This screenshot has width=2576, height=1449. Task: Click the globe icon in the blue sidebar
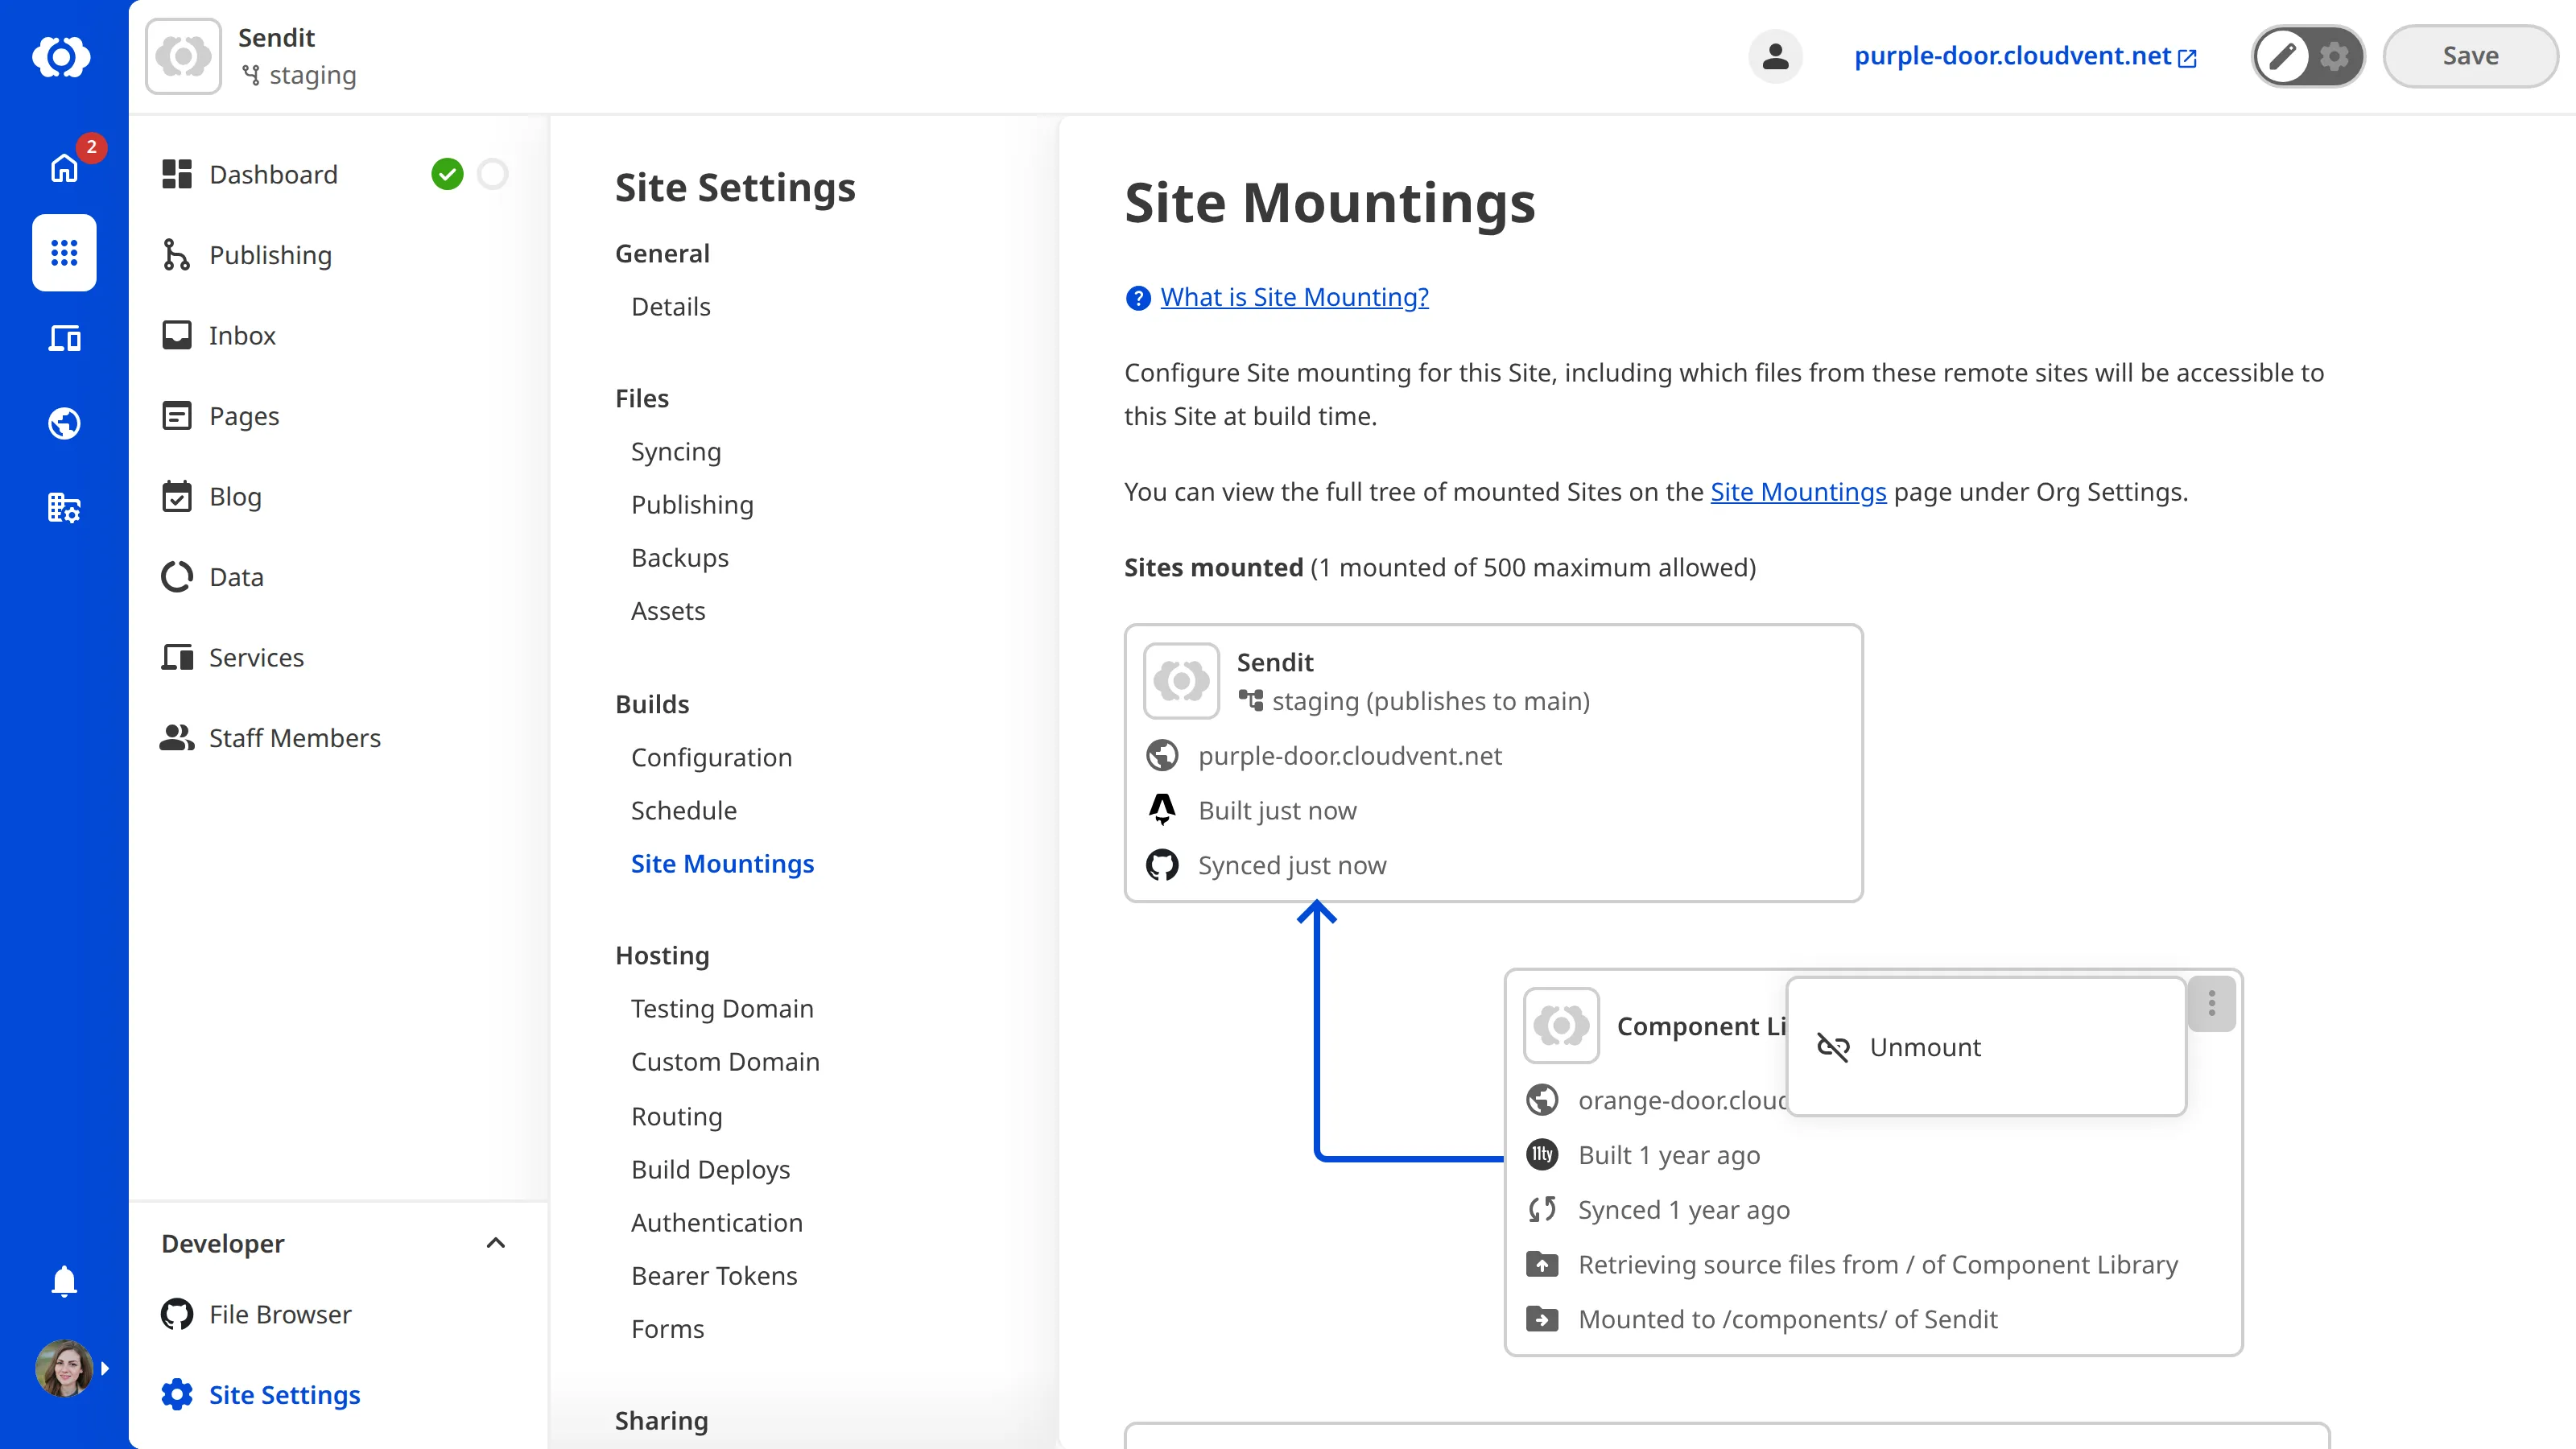63,423
